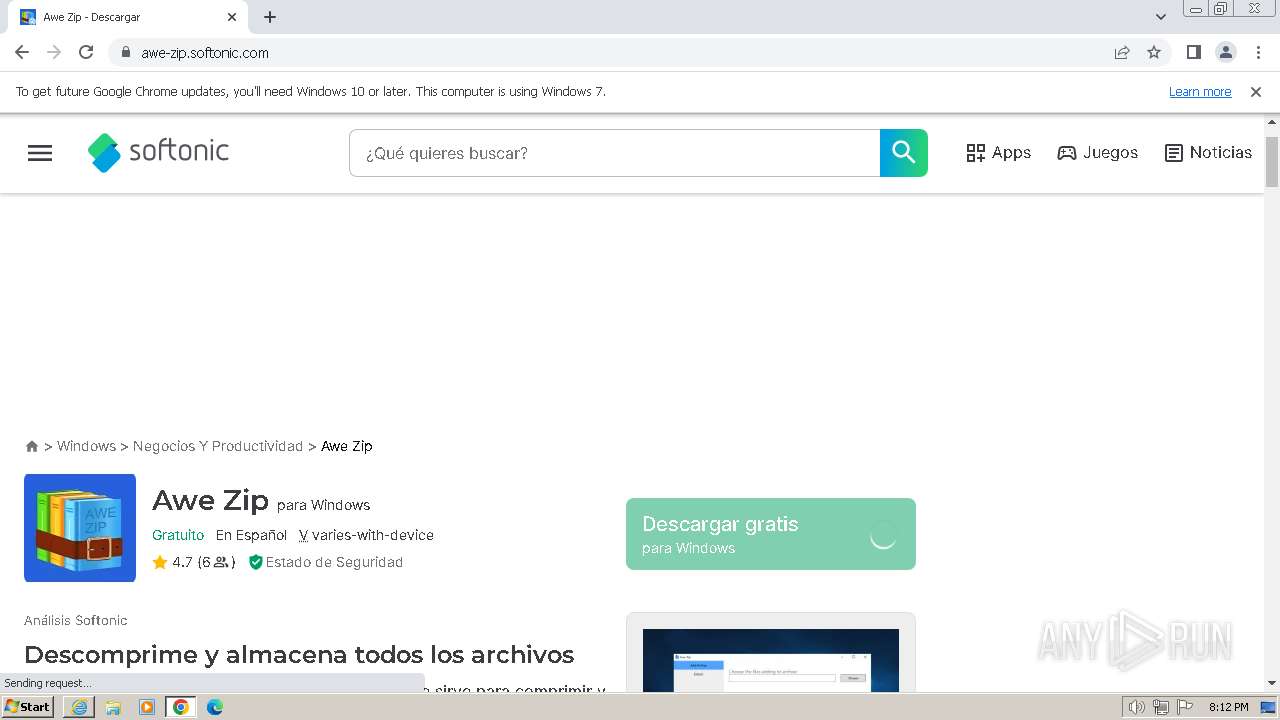Launch Microsoft Edge from taskbar
The height and width of the screenshot is (720, 1280).
pos(215,707)
